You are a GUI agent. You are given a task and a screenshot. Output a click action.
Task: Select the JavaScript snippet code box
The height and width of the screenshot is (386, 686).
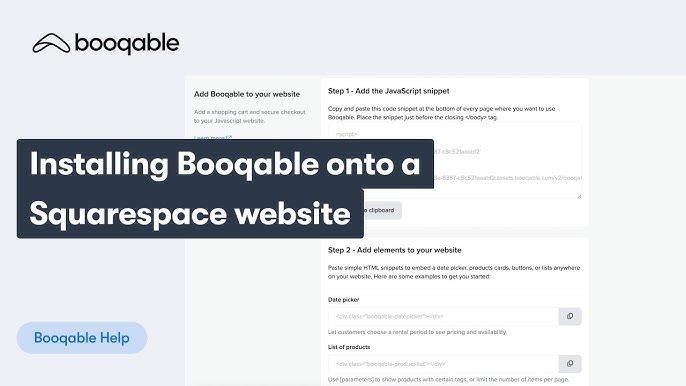(455, 160)
